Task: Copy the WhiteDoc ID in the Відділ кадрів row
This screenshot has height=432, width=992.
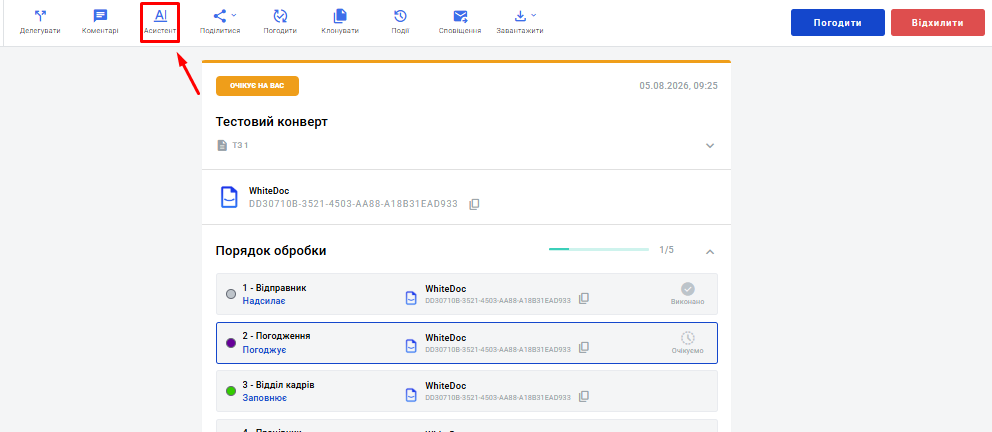Action: pos(585,396)
